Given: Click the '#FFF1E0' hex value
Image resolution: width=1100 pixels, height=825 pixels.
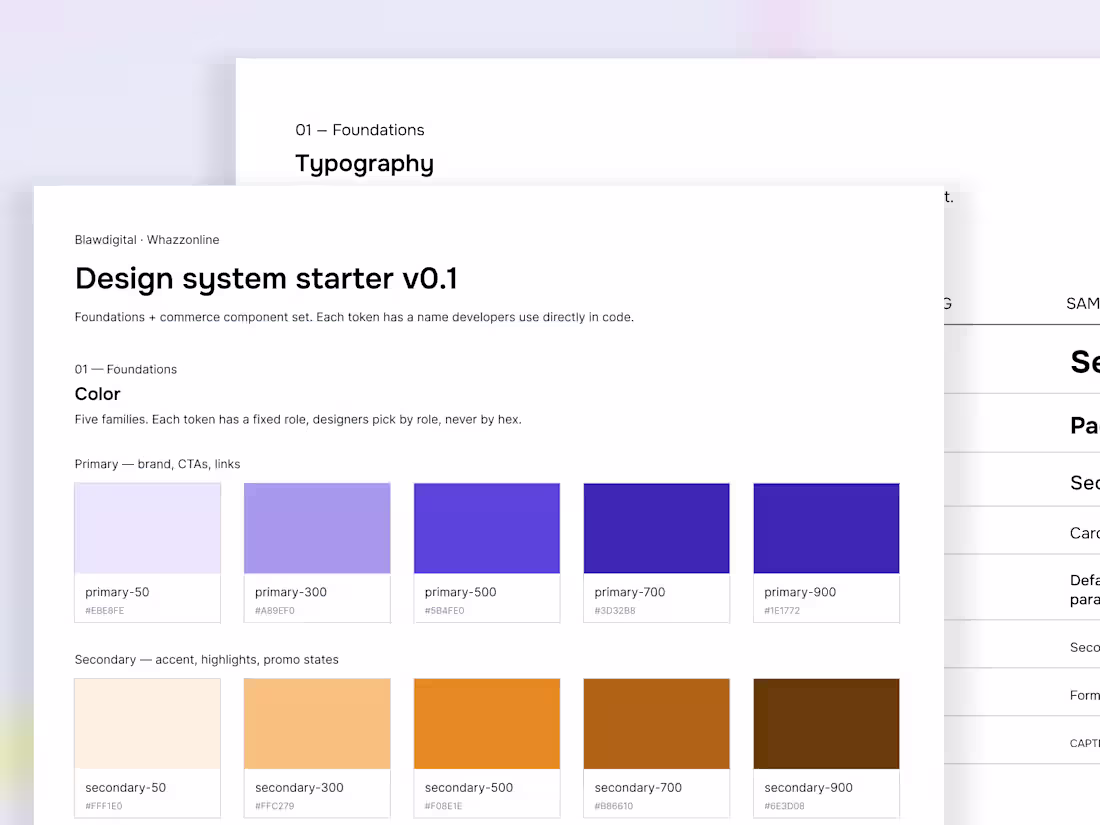Looking at the screenshot, I should pos(103,806).
